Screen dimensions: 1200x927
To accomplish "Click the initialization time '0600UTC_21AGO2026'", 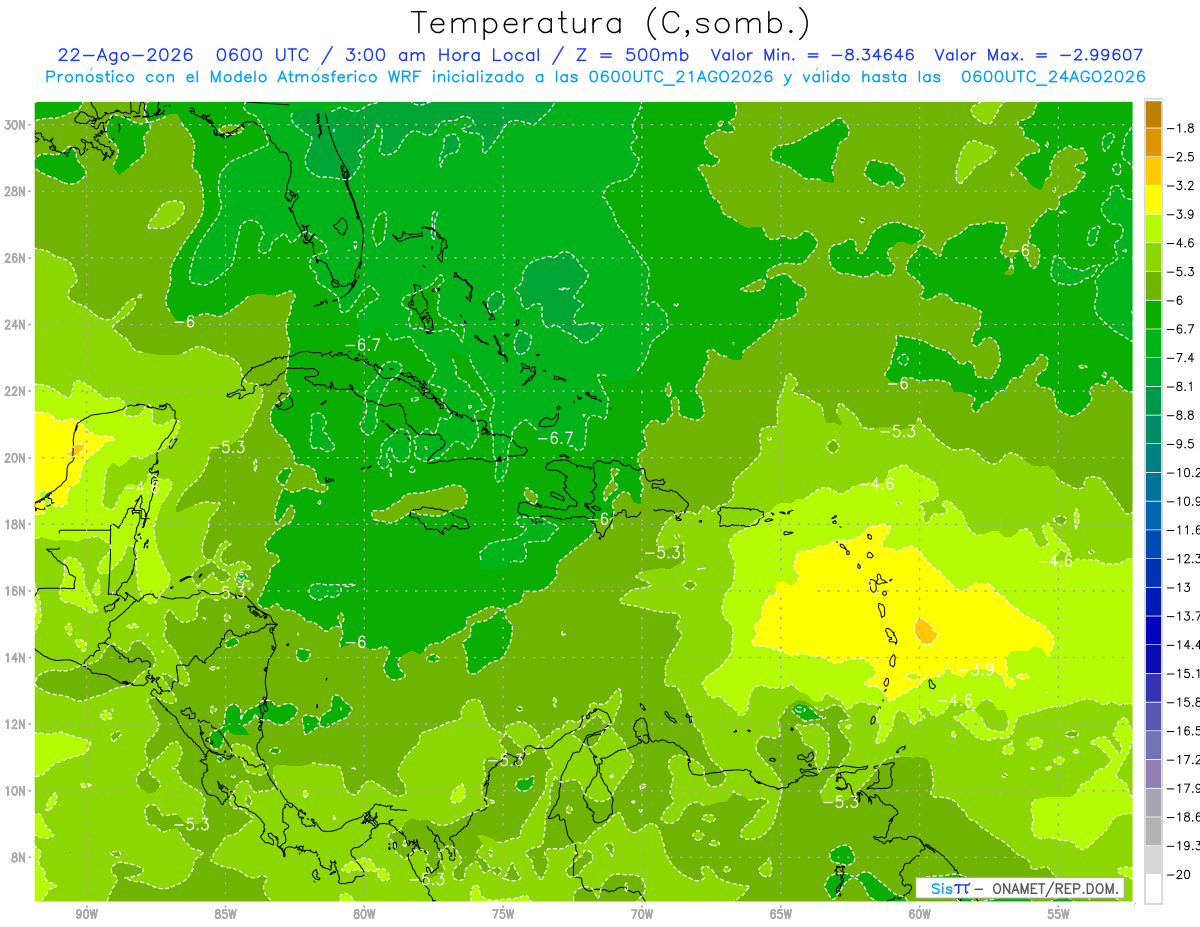I will (x=681, y=77).
